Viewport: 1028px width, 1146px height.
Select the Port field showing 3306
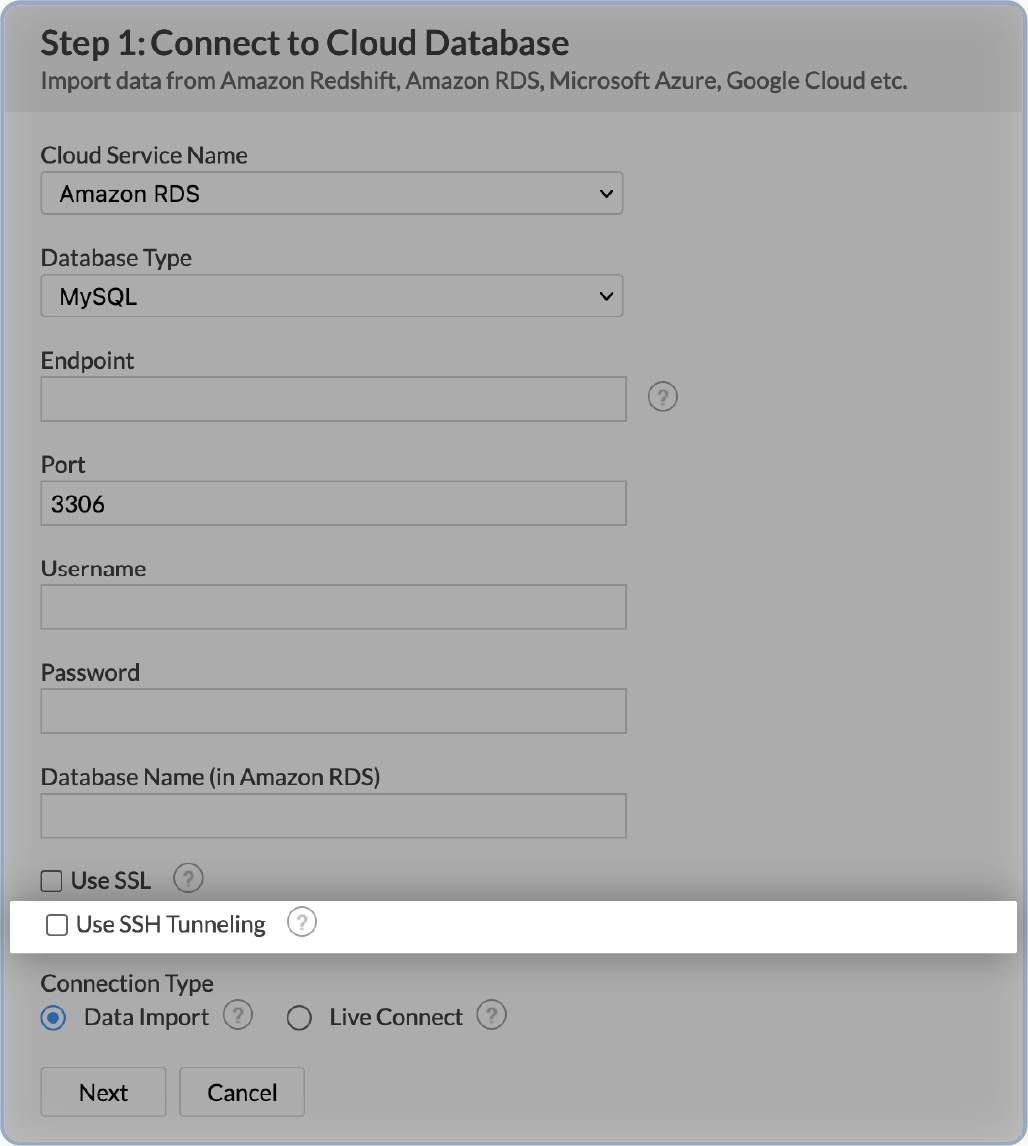tap(332, 503)
